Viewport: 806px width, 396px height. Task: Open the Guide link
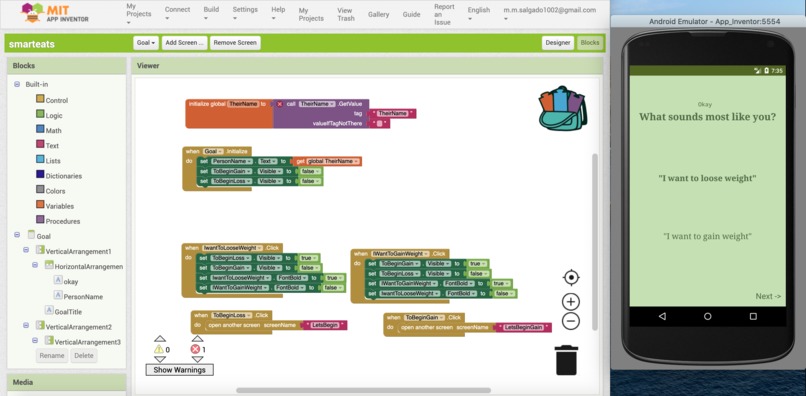point(411,14)
